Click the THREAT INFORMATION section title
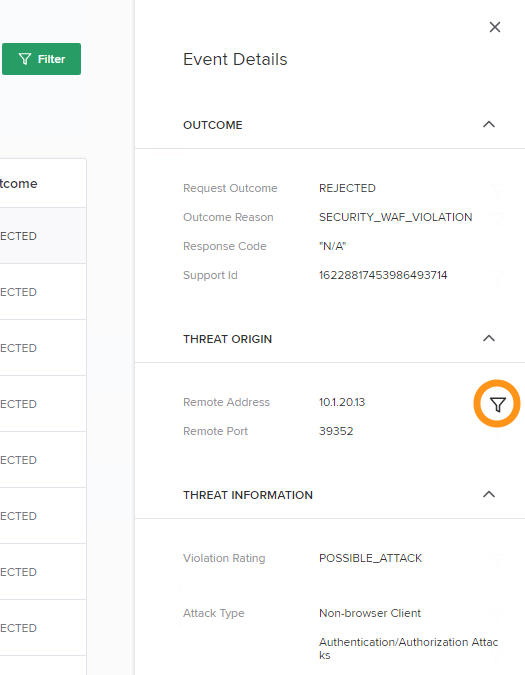525x675 pixels. (248, 495)
